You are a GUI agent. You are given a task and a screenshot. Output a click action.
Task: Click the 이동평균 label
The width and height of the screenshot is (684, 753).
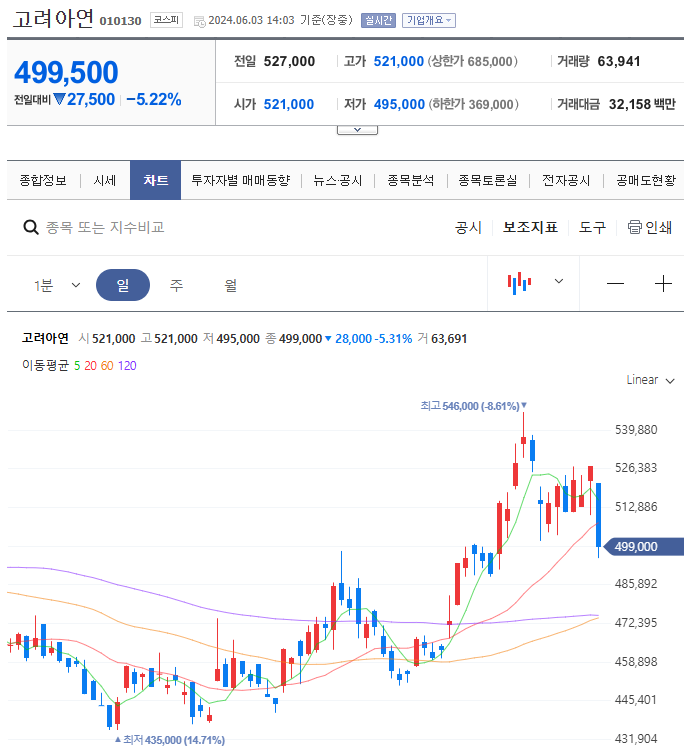click(x=45, y=365)
